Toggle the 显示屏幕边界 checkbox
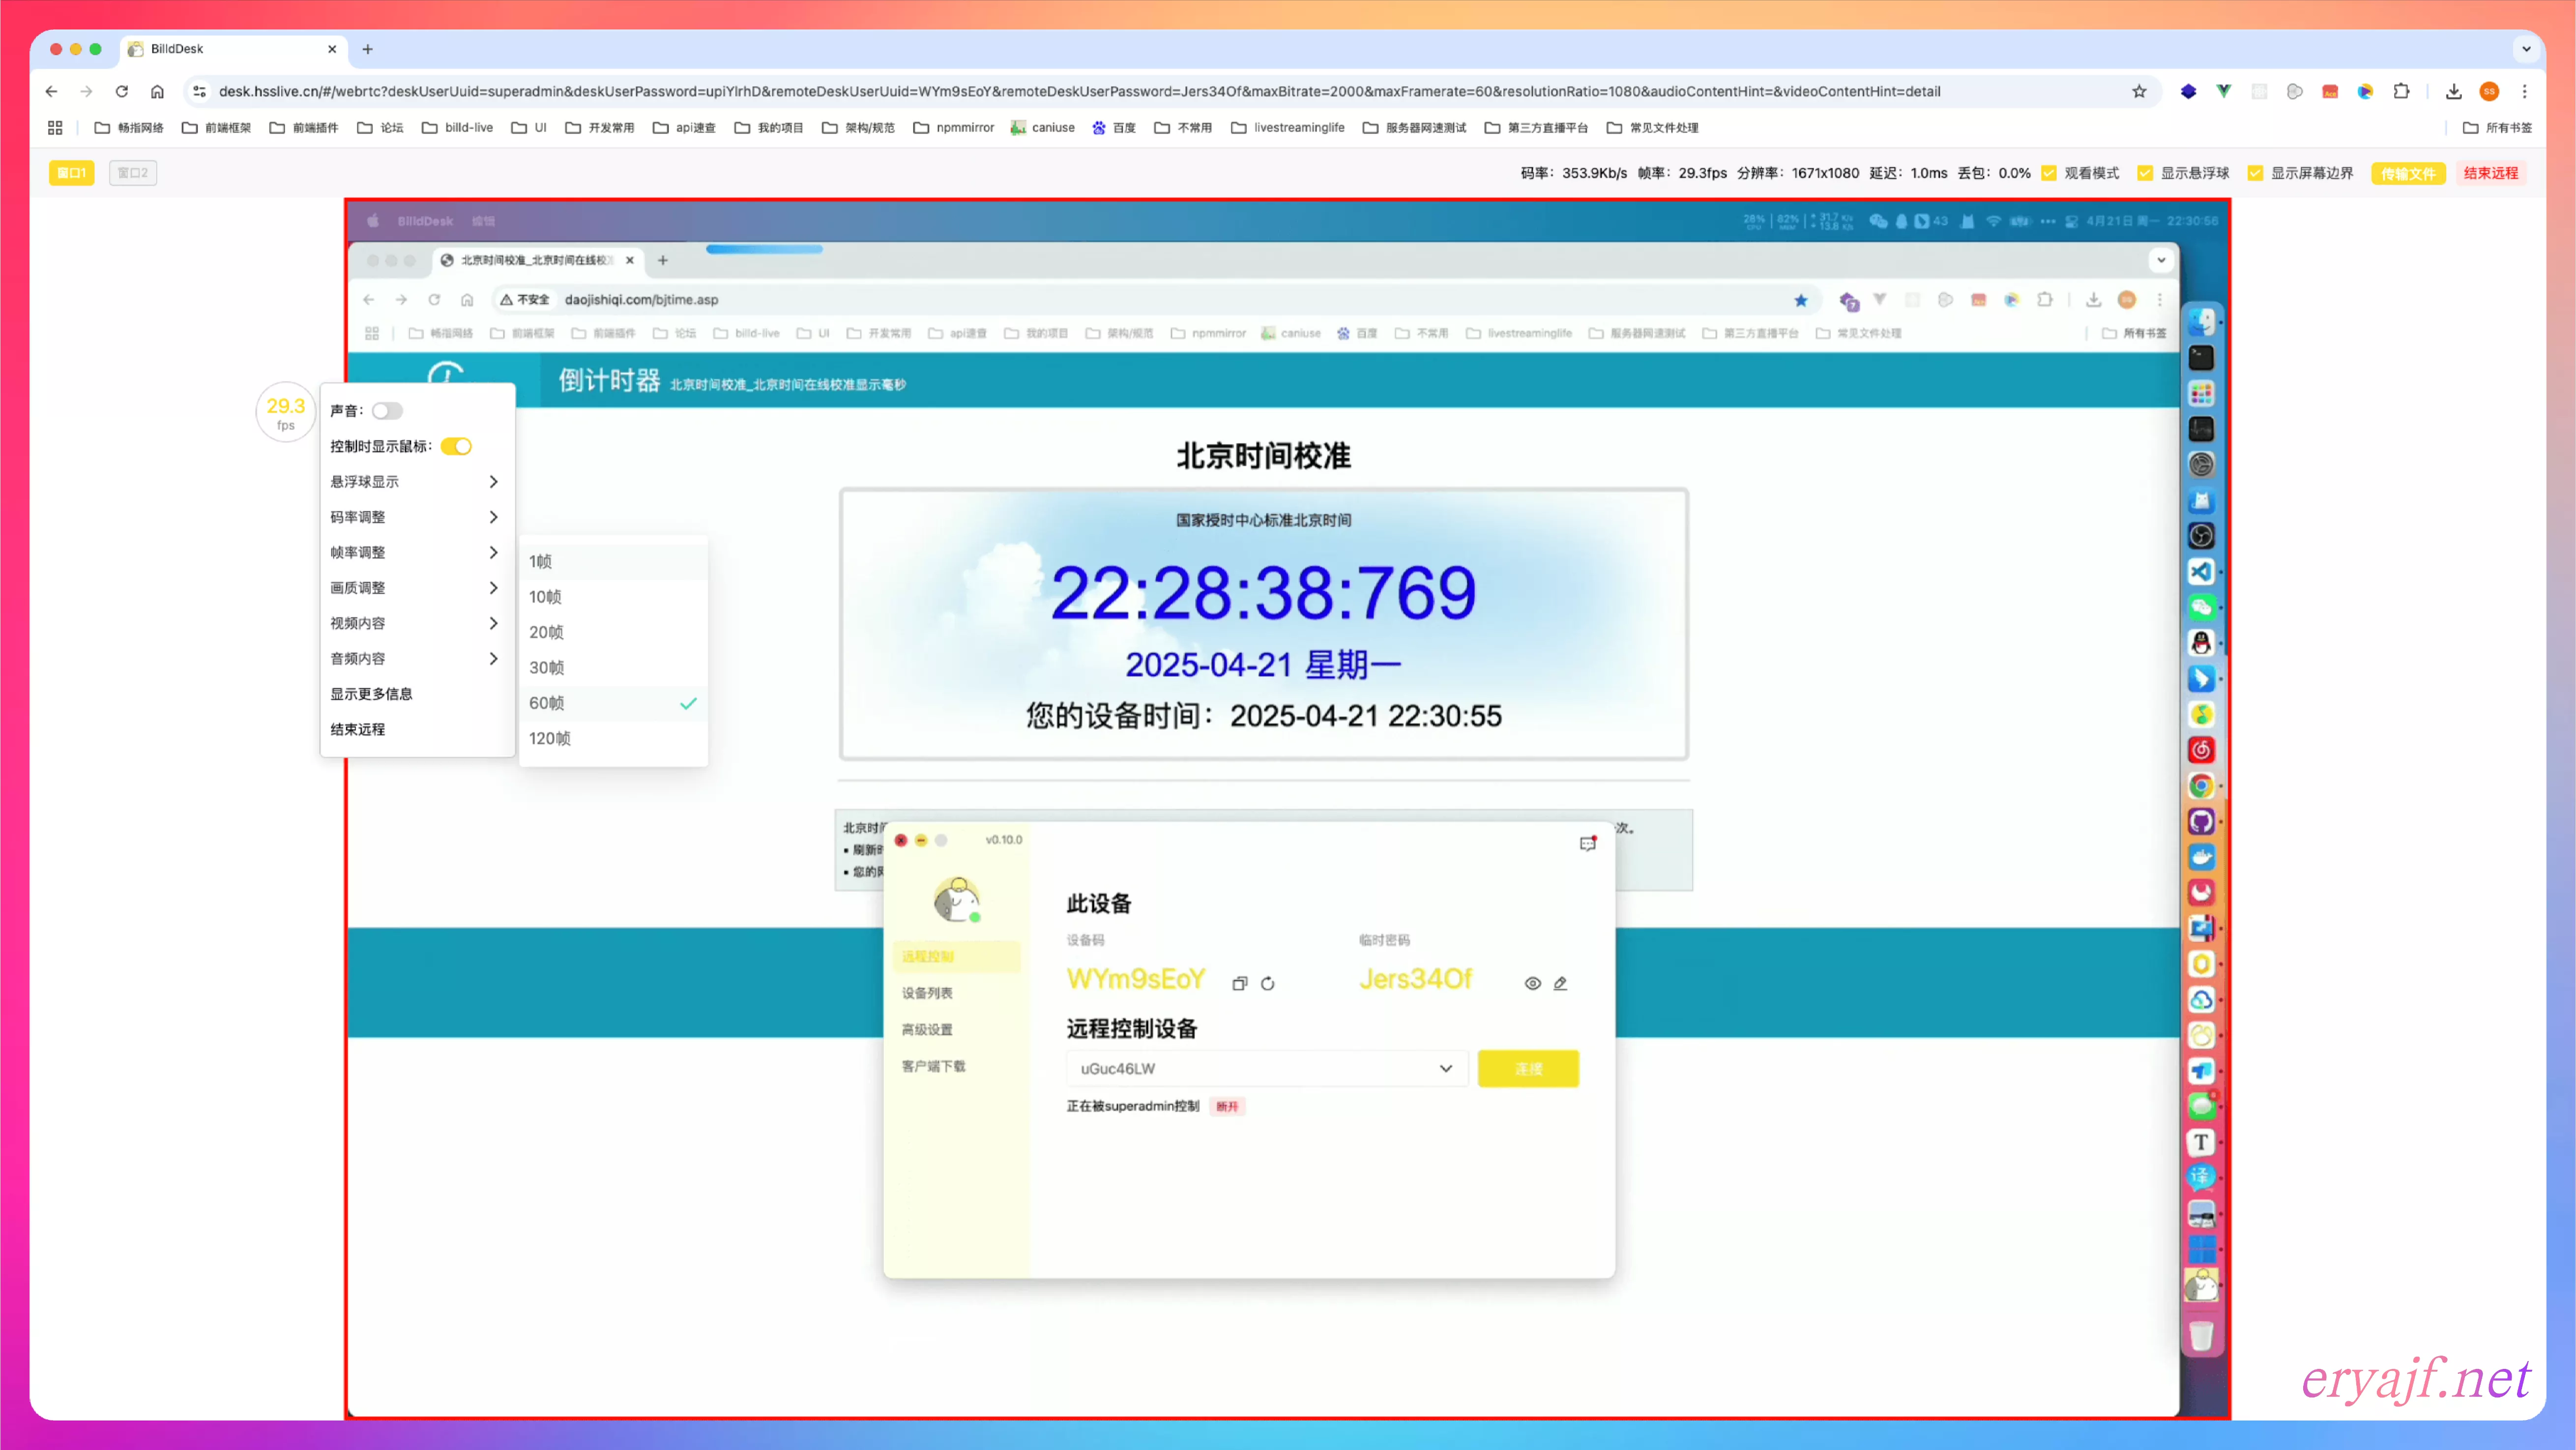This screenshot has height=1450, width=2576. click(2254, 173)
